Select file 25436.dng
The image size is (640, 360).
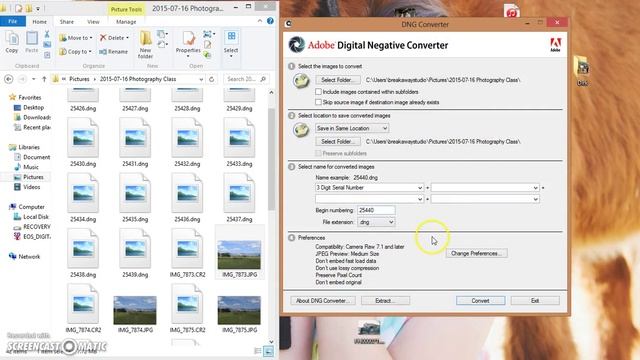(187, 198)
